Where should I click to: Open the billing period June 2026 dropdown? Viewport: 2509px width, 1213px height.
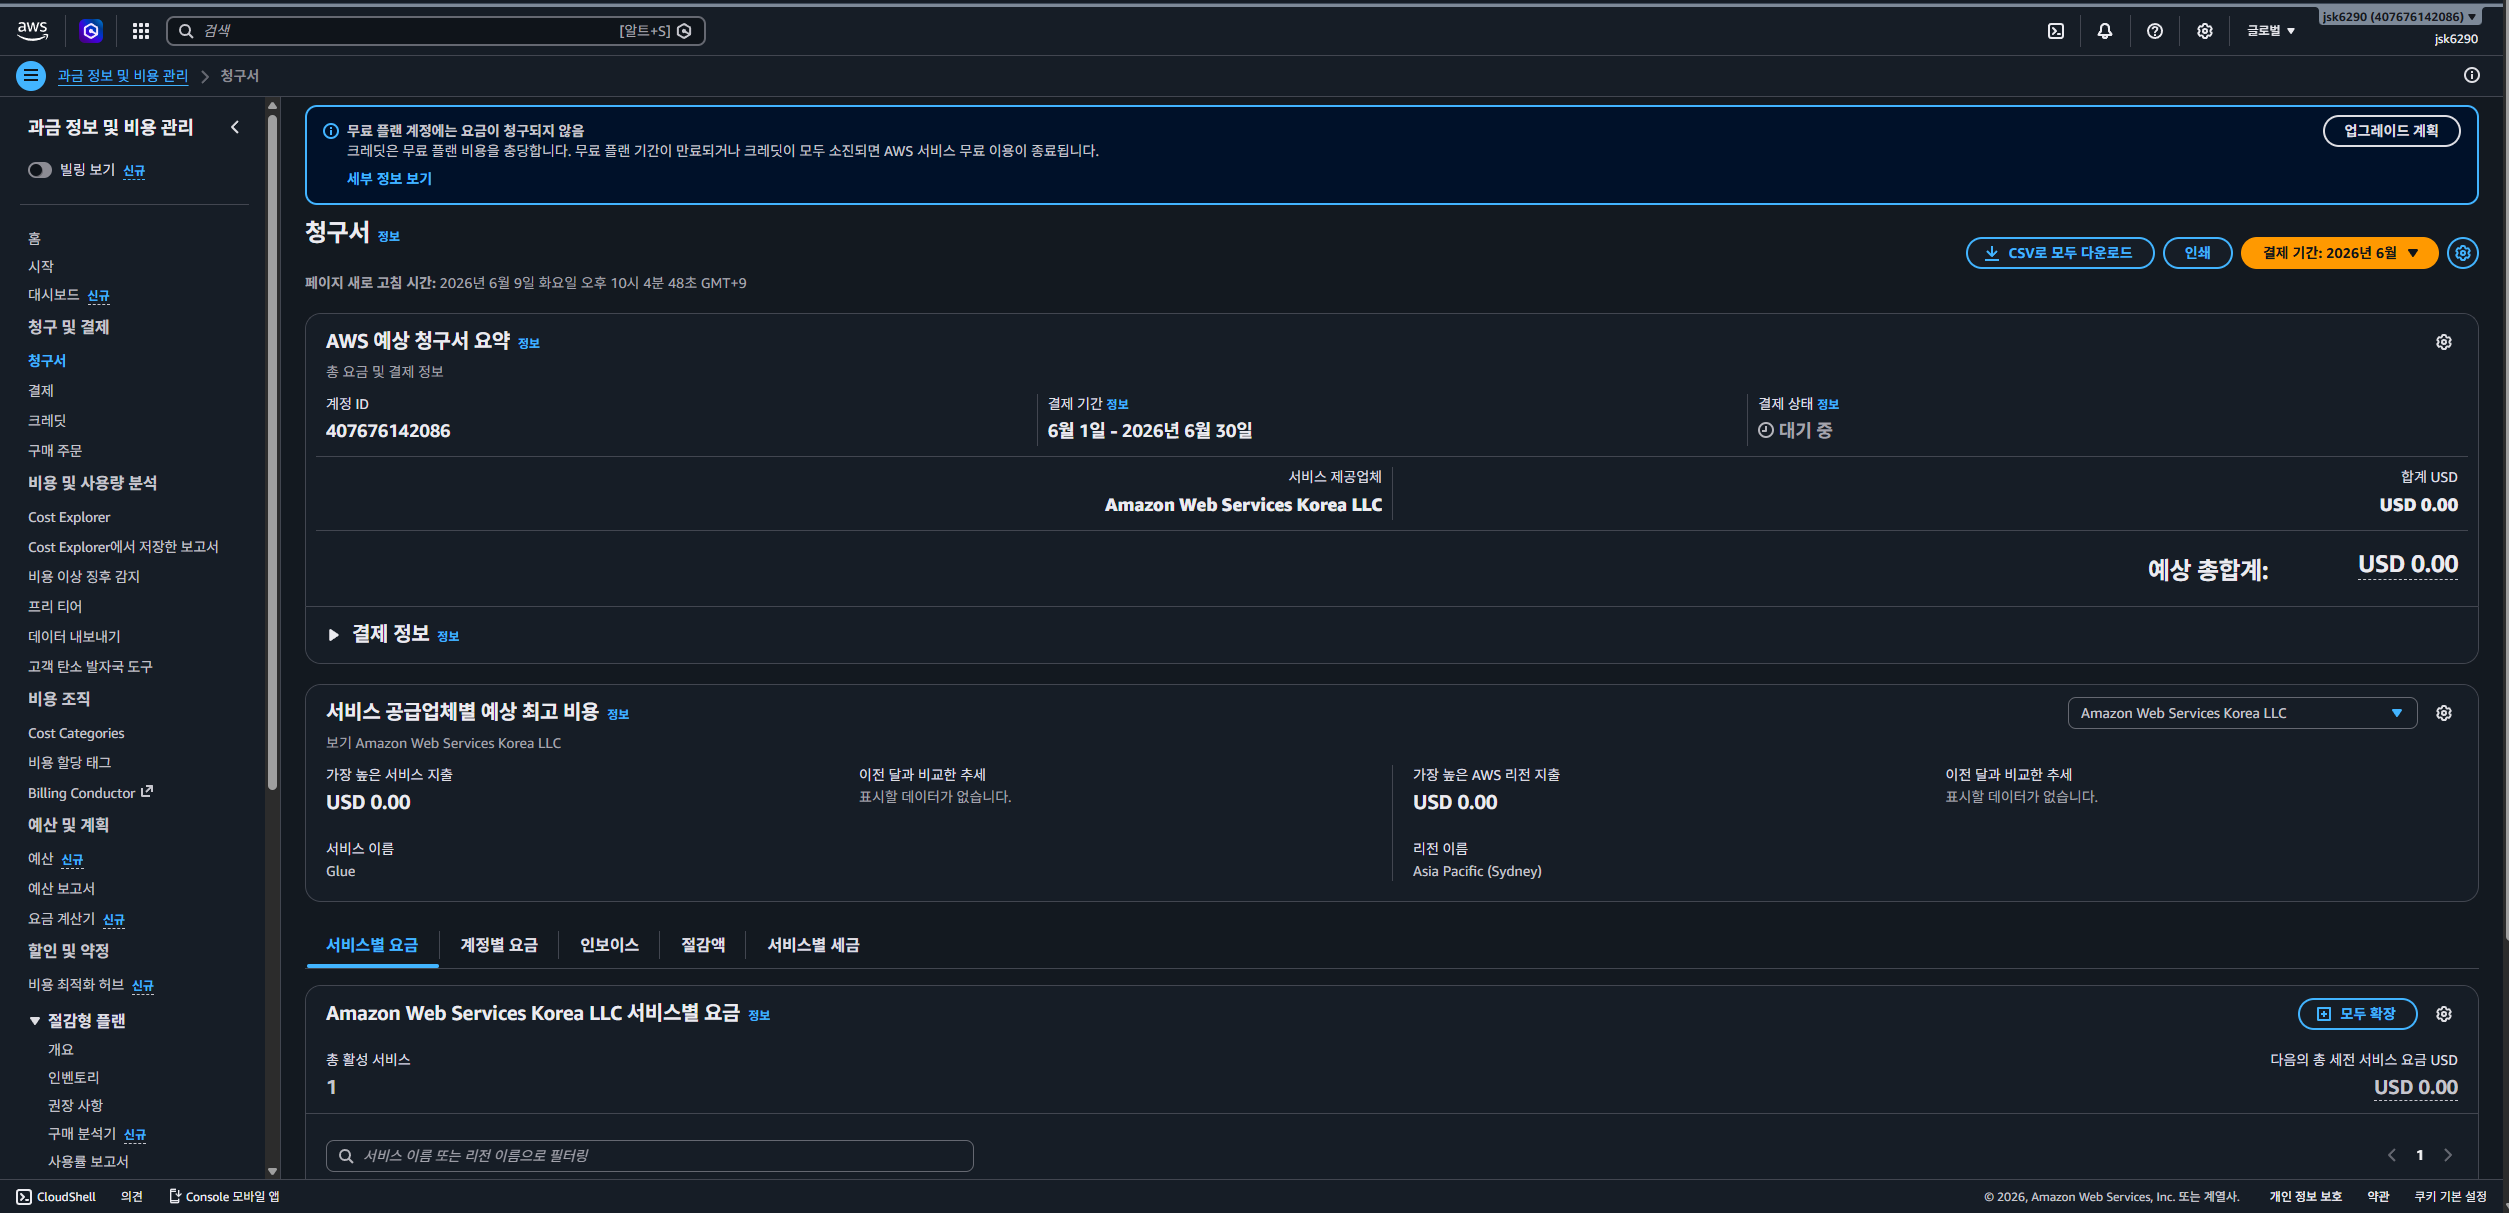click(2339, 253)
